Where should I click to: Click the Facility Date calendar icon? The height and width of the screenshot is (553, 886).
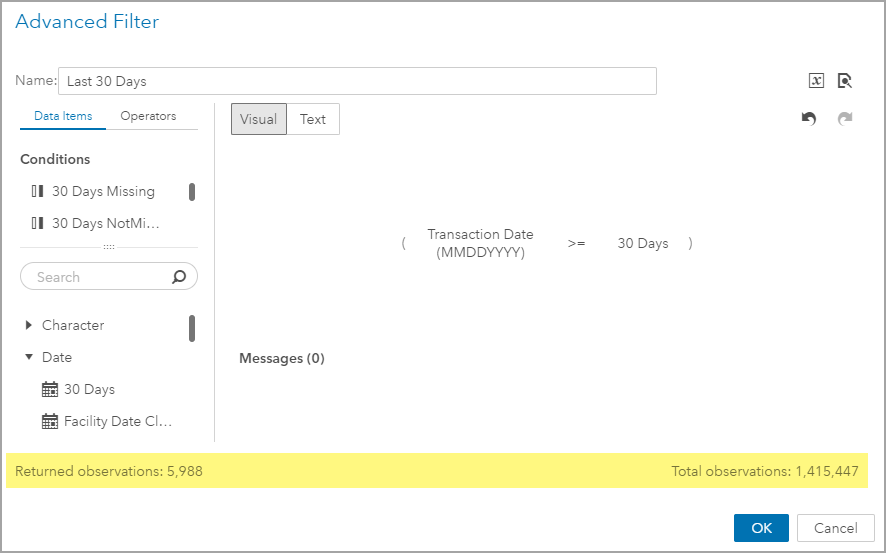tap(50, 421)
